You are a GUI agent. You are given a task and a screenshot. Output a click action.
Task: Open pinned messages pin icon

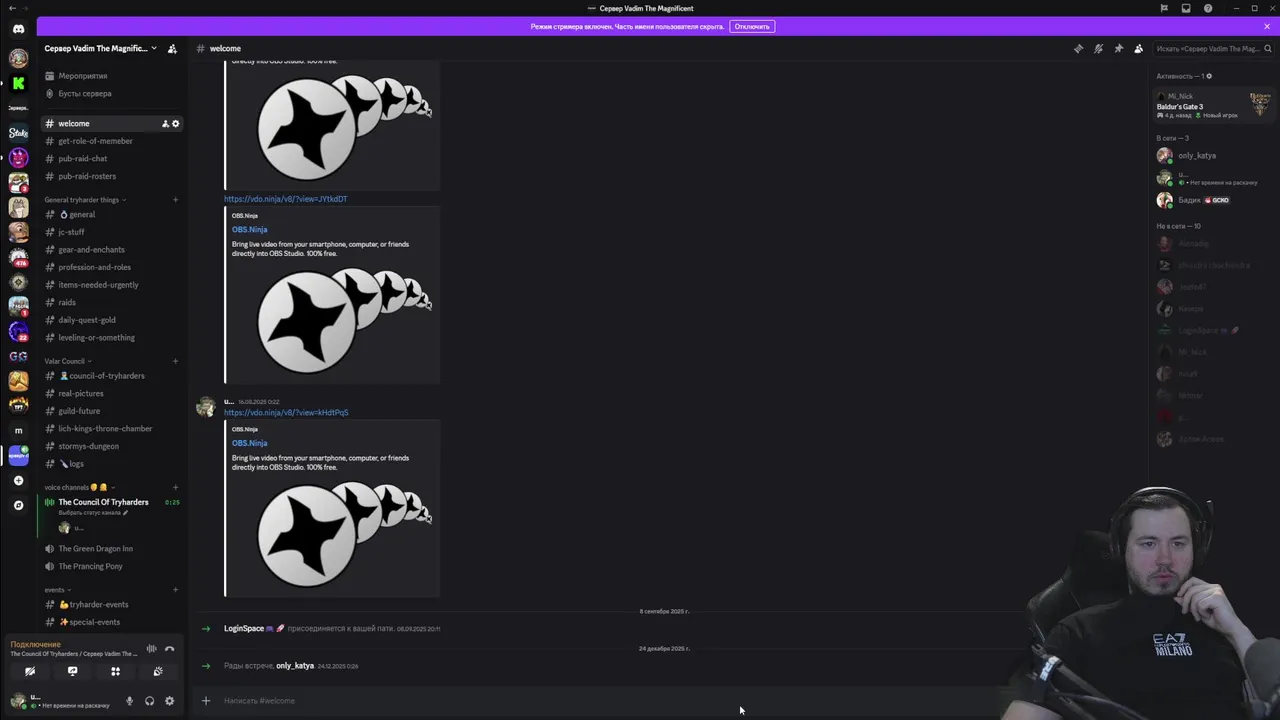[1118, 48]
